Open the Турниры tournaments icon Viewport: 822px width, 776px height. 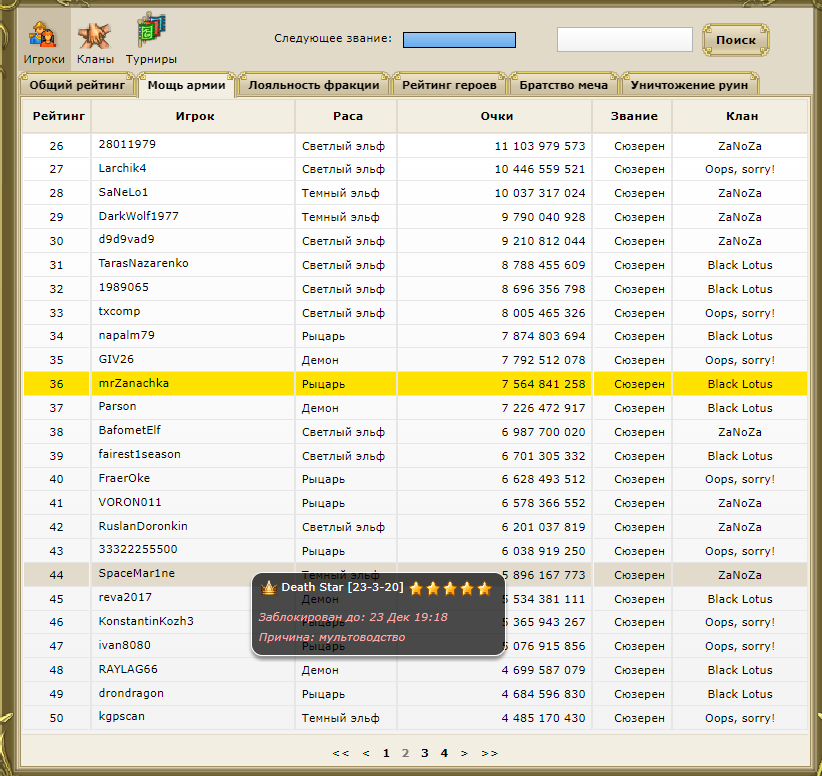click(151, 38)
